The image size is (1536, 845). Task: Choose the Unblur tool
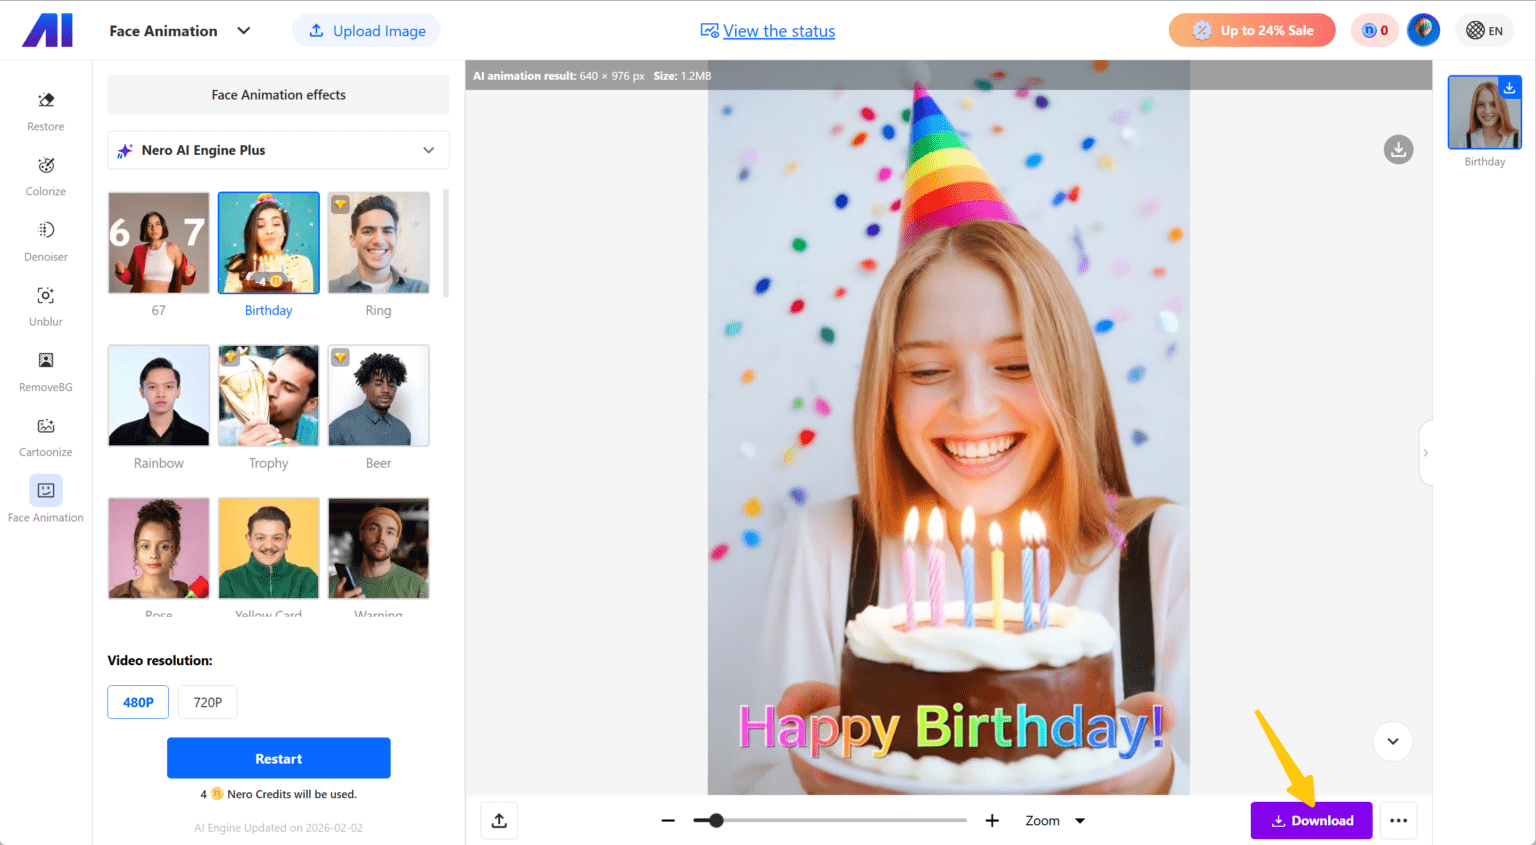[45, 306]
